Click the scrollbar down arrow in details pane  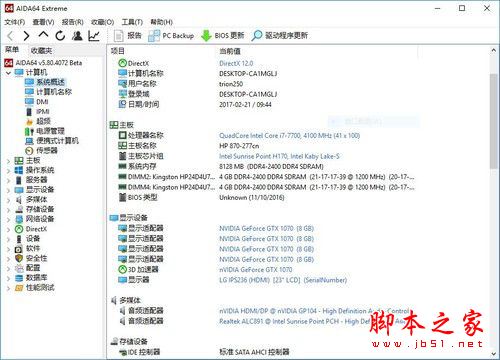pos(493,354)
